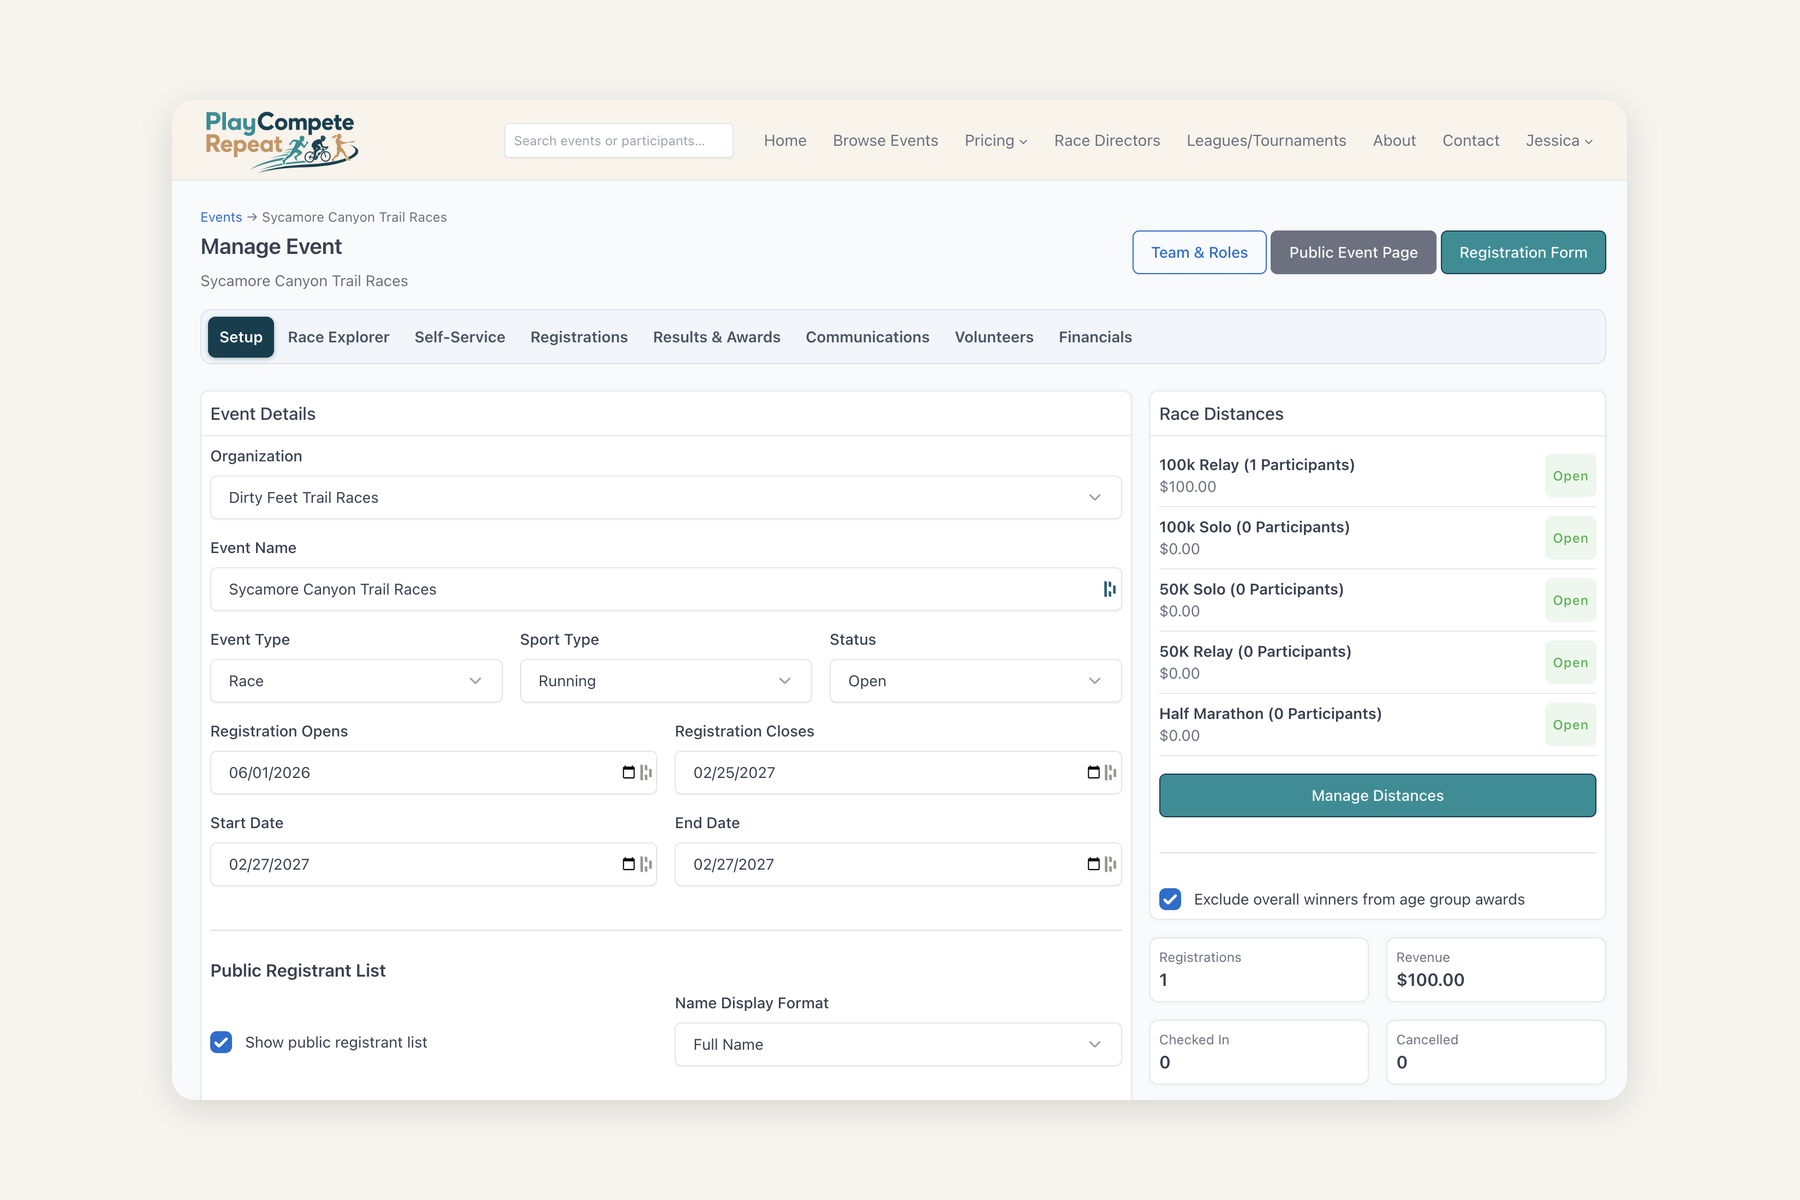Image resolution: width=1800 pixels, height=1200 pixels.
Task: Expand the Pricing menu
Action: click(x=996, y=141)
